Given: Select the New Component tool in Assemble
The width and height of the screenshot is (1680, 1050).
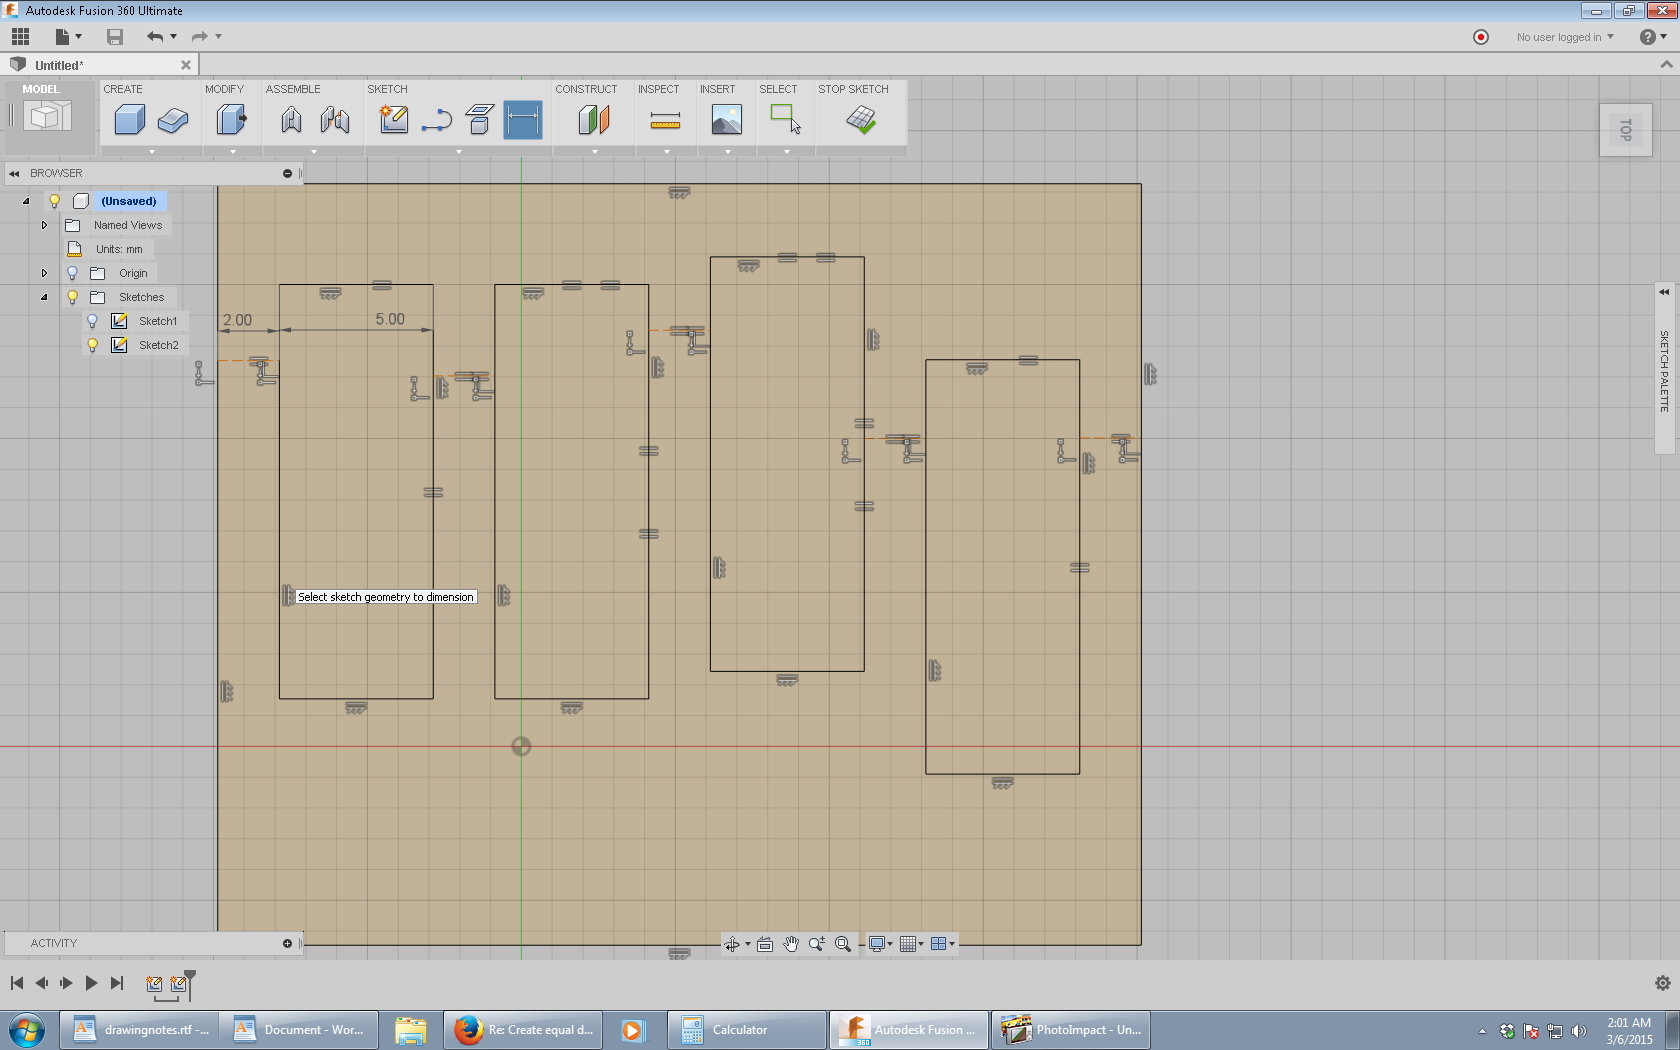Looking at the screenshot, I should pyautogui.click(x=291, y=120).
